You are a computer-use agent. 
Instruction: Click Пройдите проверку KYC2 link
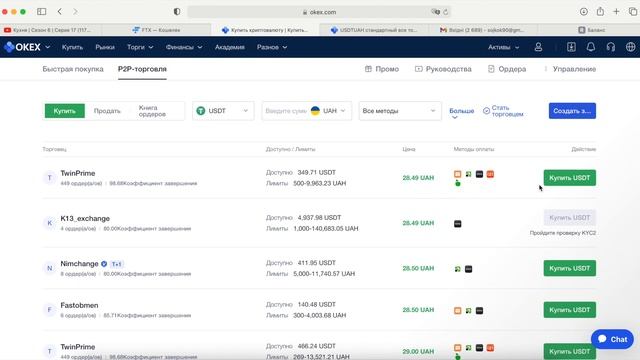coord(562,233)
